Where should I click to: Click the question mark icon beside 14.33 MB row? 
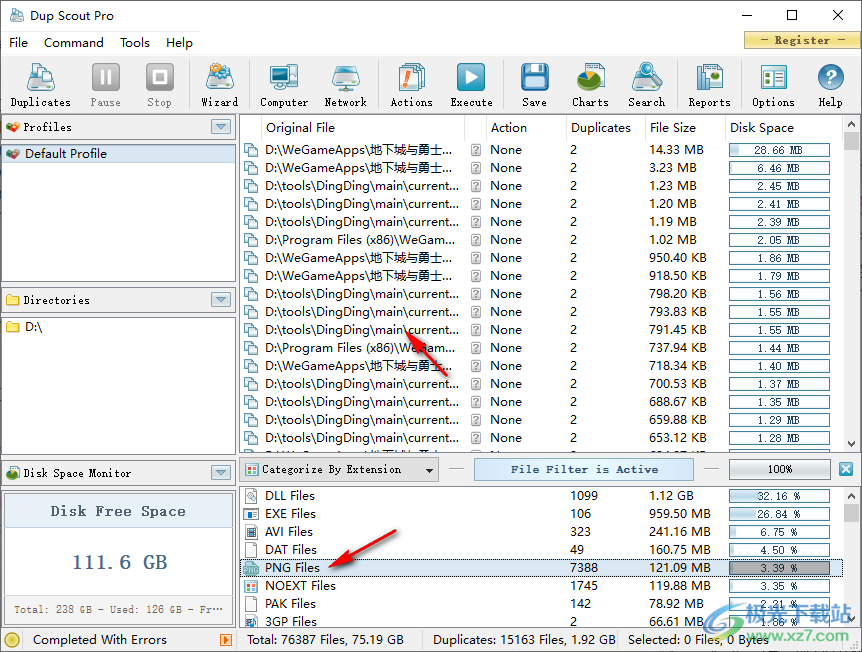coord(476,150)
